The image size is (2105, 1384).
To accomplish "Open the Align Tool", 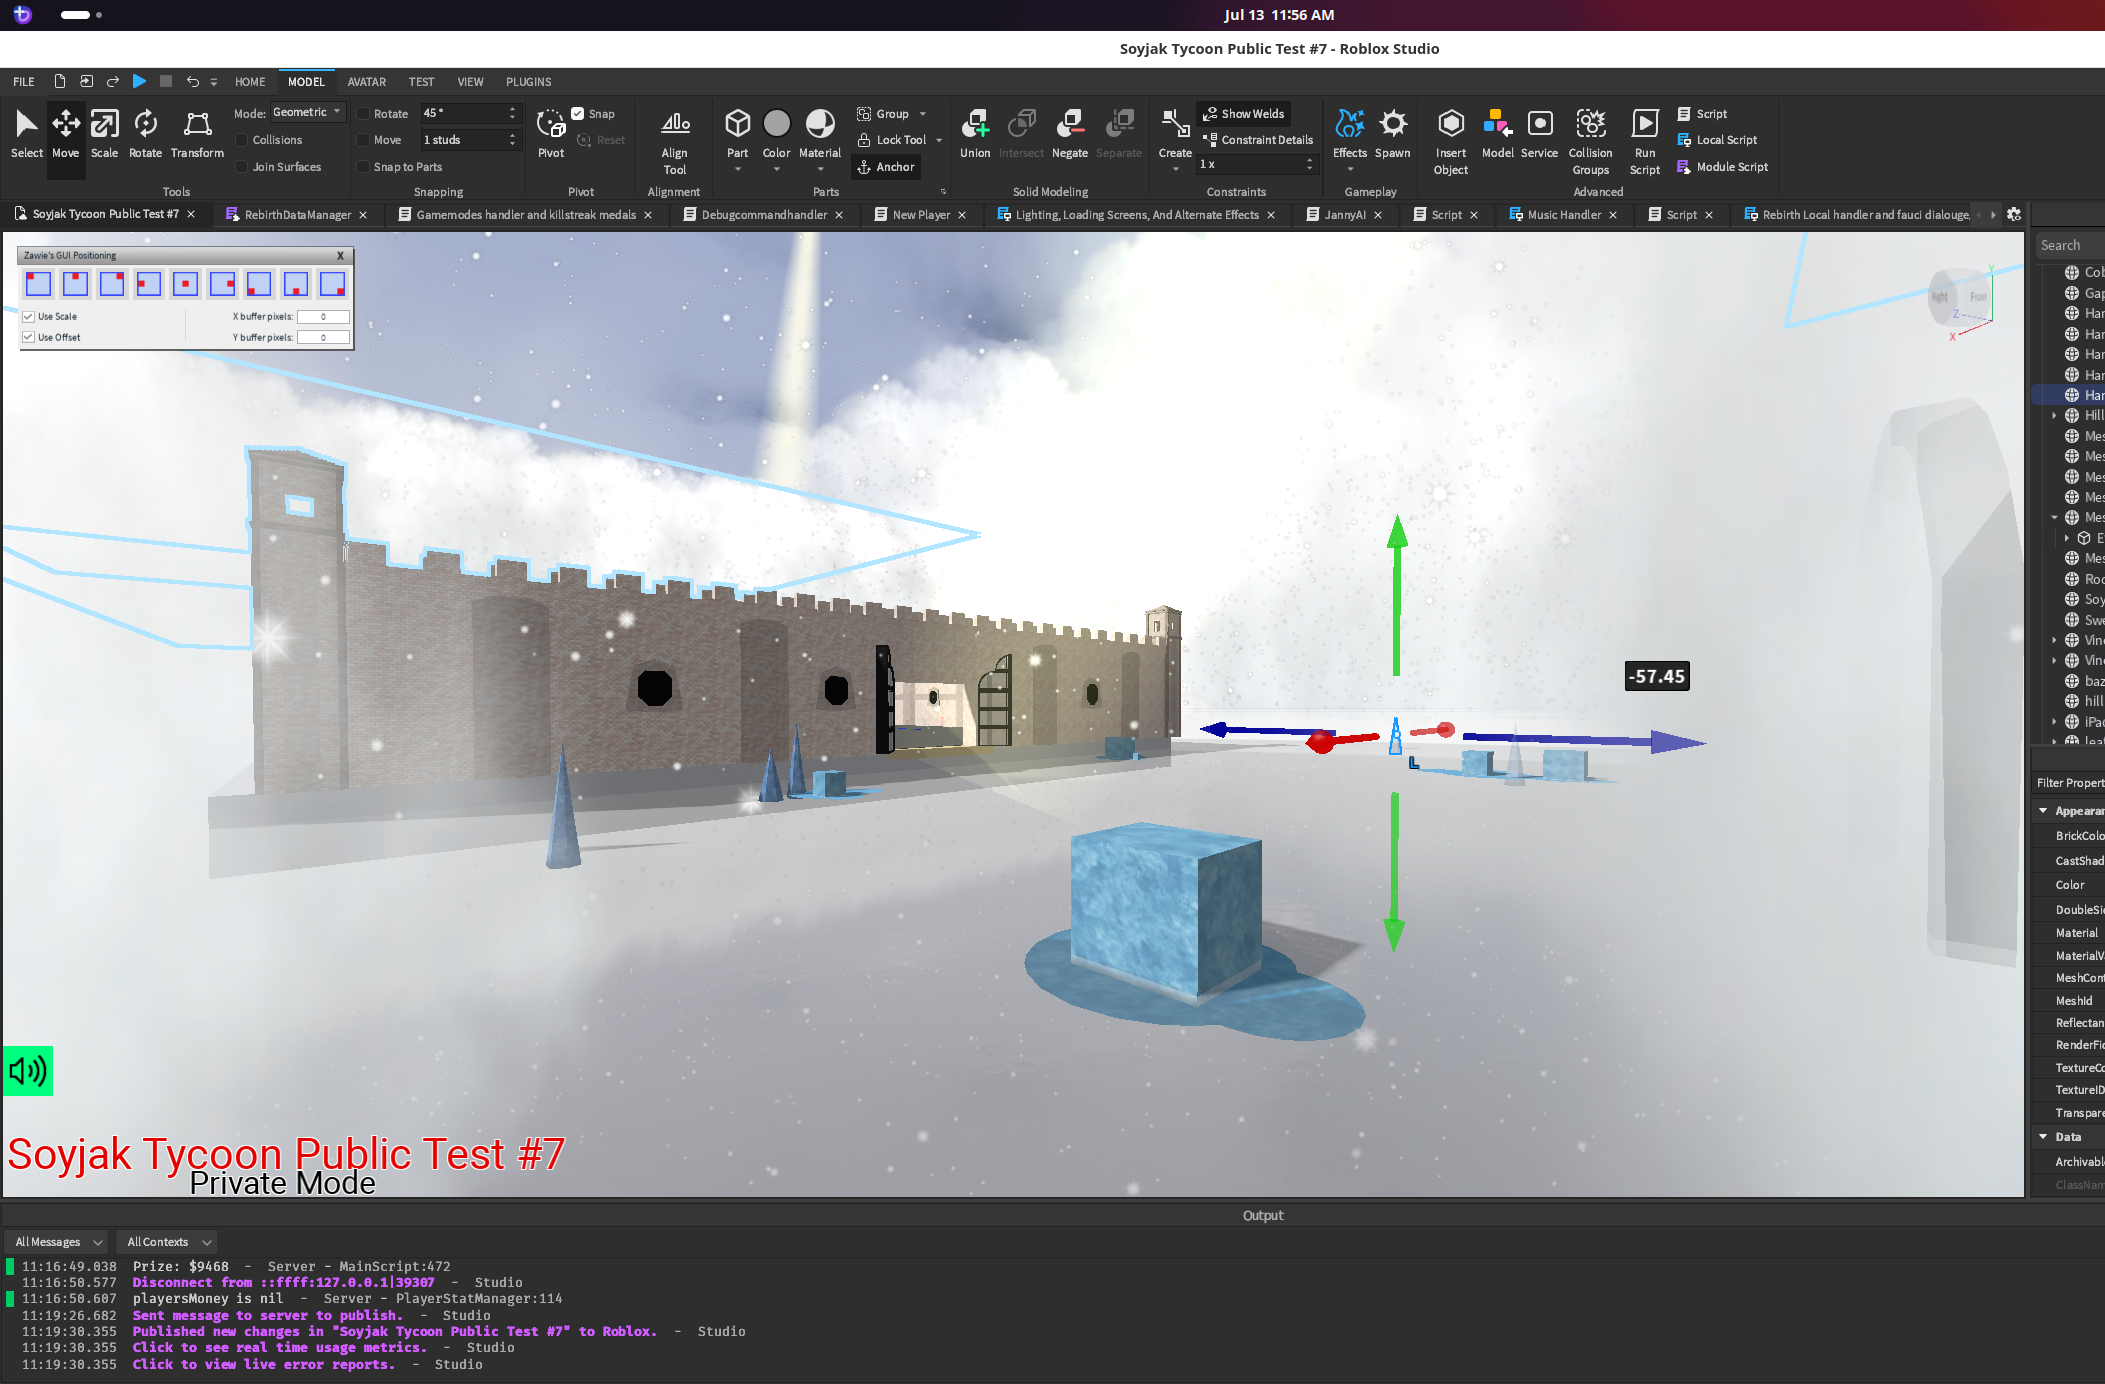I will coord(675,142).
